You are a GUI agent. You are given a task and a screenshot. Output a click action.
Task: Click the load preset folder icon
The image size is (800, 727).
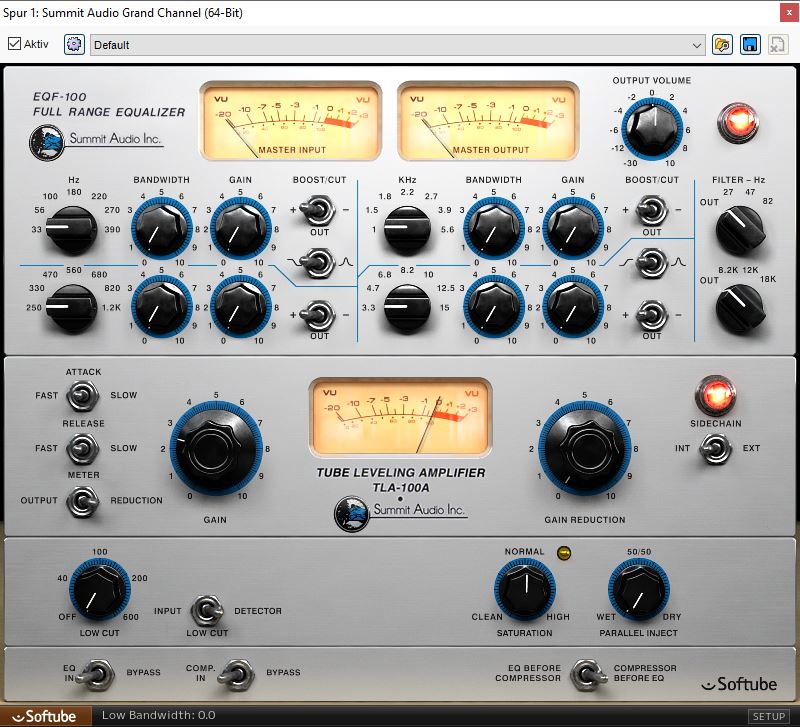click(x=722, y=45)
